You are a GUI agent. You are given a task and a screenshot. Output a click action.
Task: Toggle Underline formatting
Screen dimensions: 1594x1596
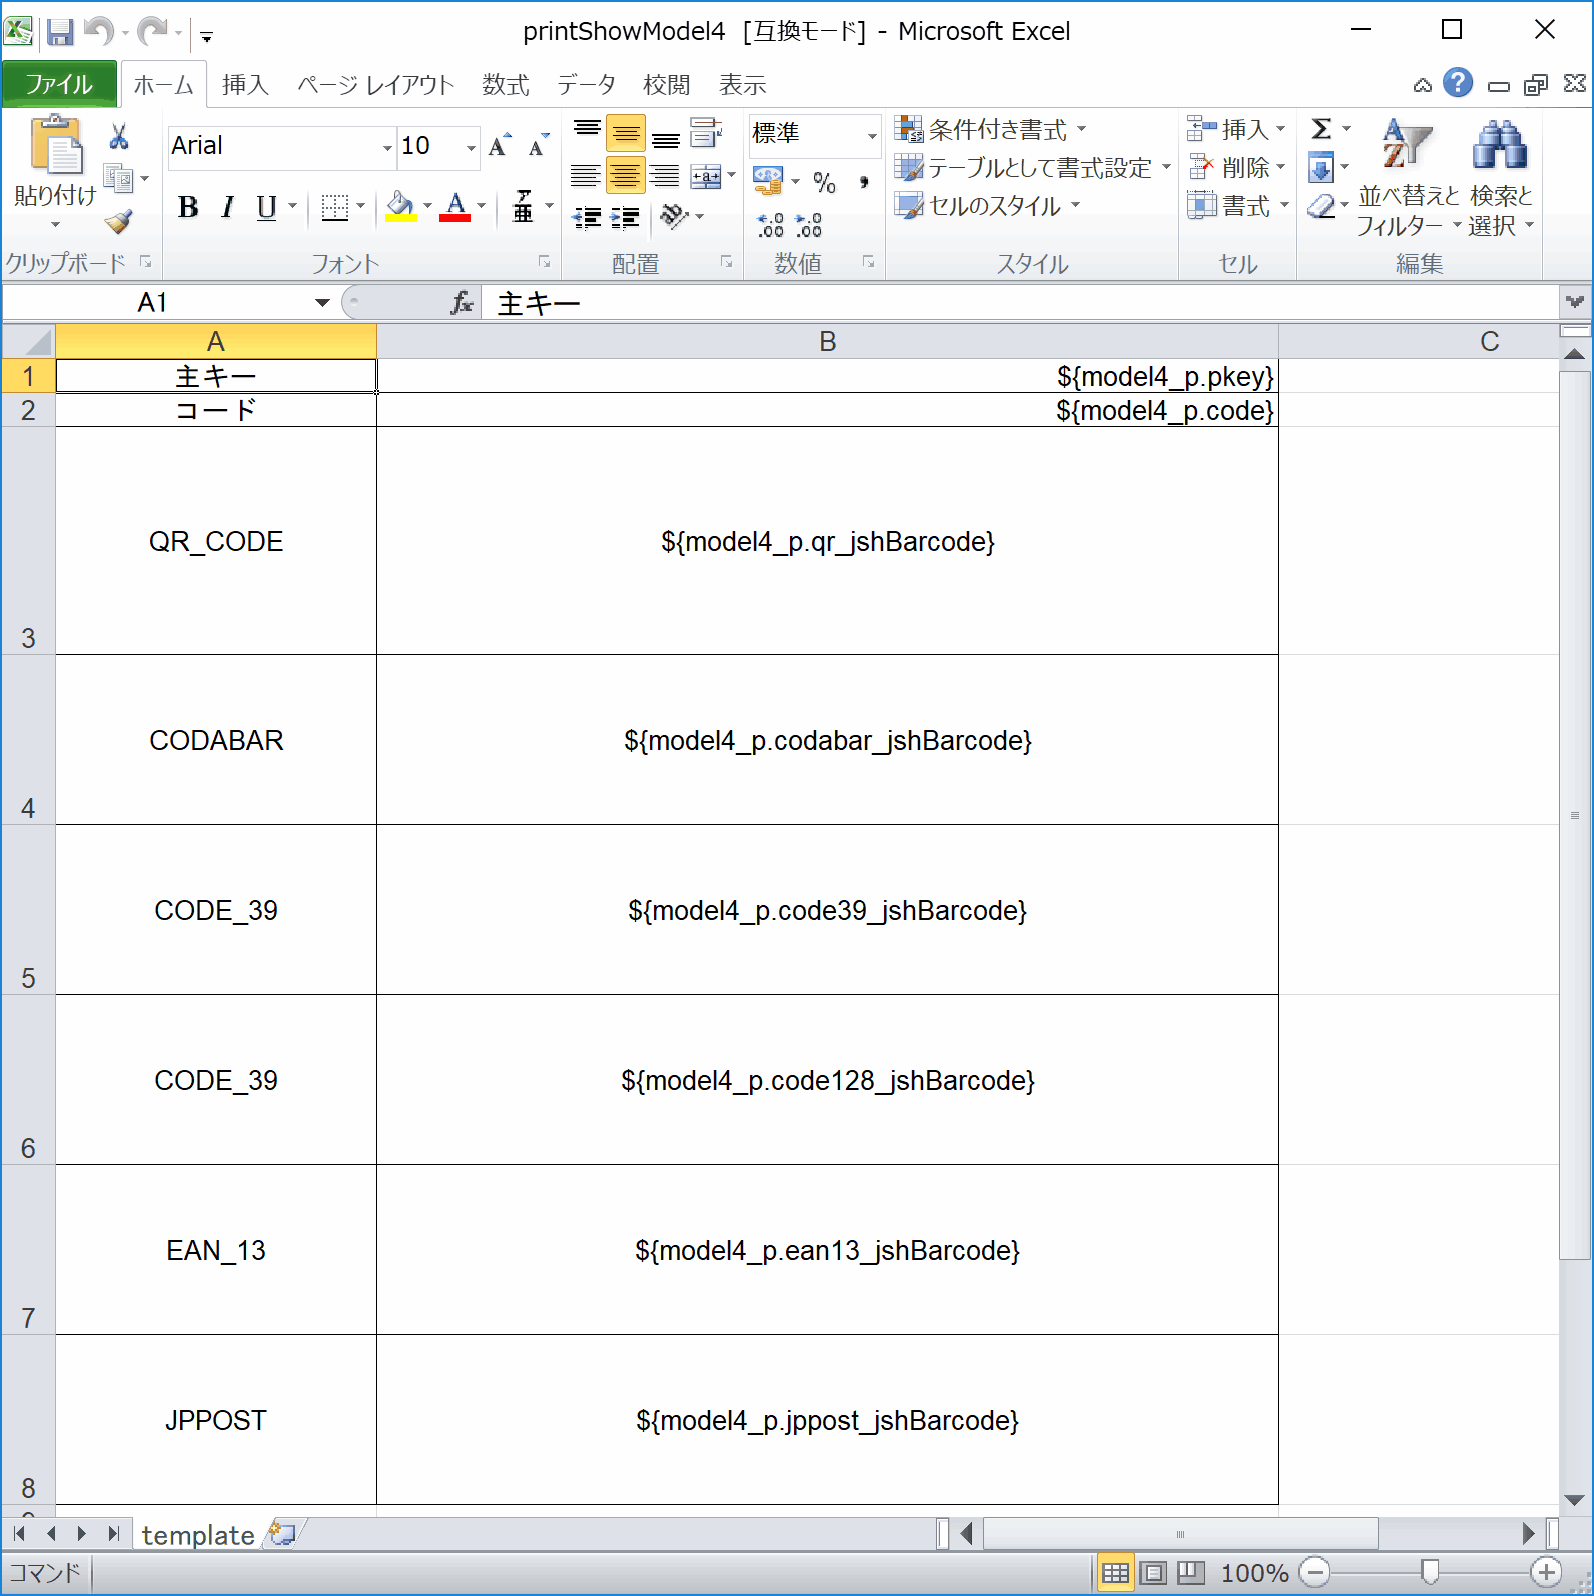click(266, 207)
